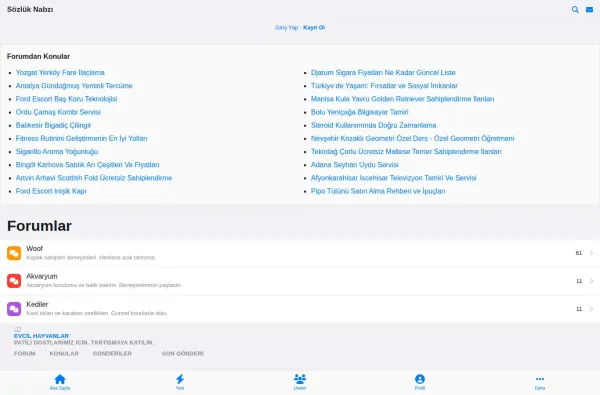The height and width of the screenshot is (395, 600).
Task: Open Manisa Kula Golden Retriever topic
Action: [x=403, y=99]
